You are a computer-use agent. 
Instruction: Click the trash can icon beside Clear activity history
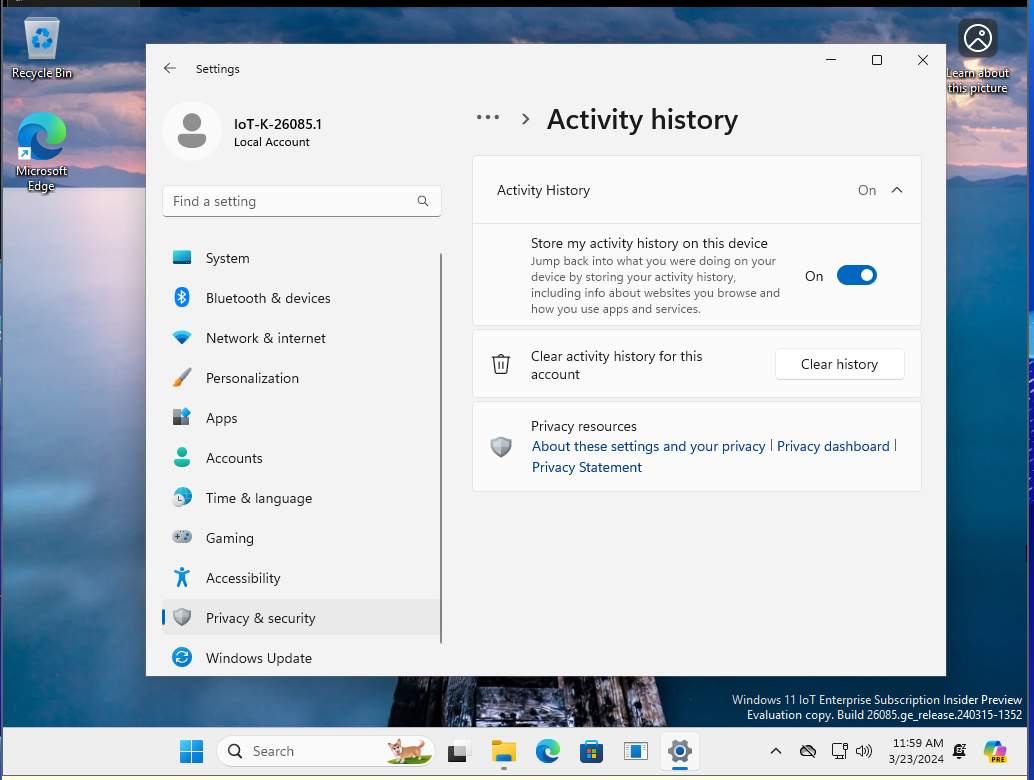[x=501, y=364]
